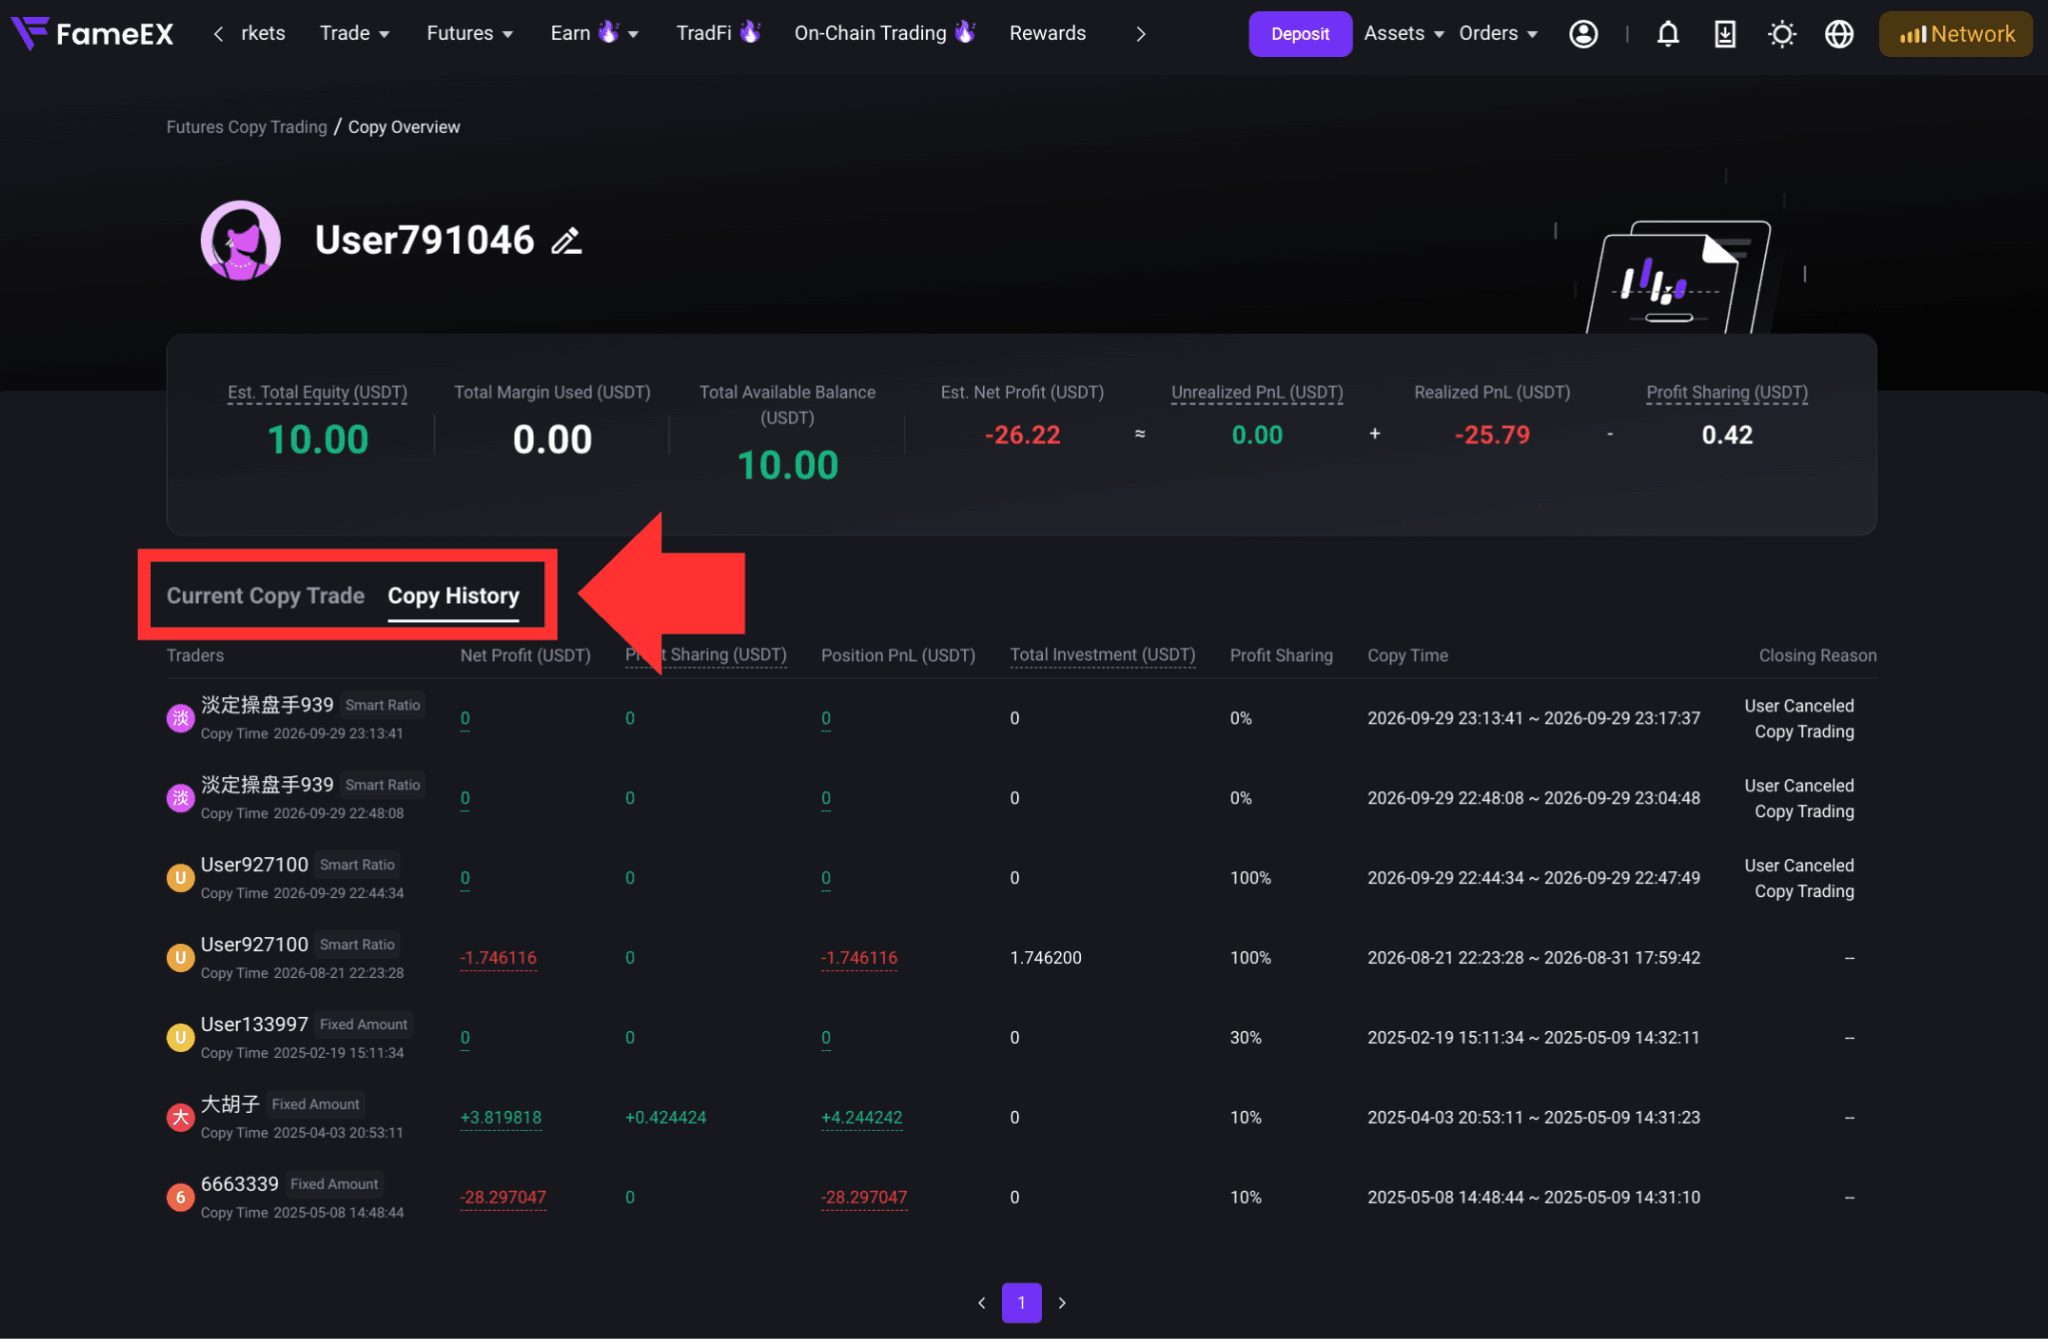Viewport: 2048px width, 1339px height.
Task: Open the Orders dropdown
Action: (x=1497, y=33)
